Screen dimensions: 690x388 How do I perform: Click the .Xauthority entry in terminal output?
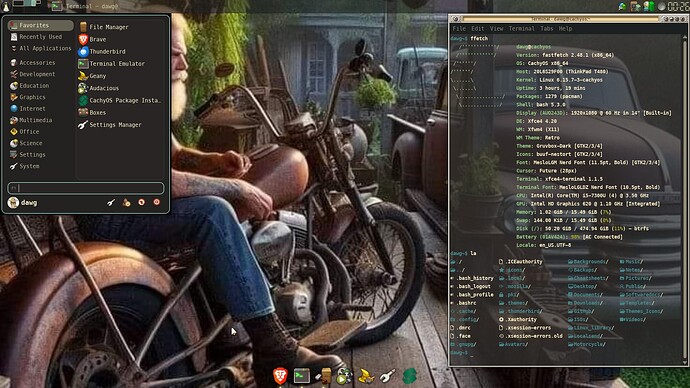521,320
